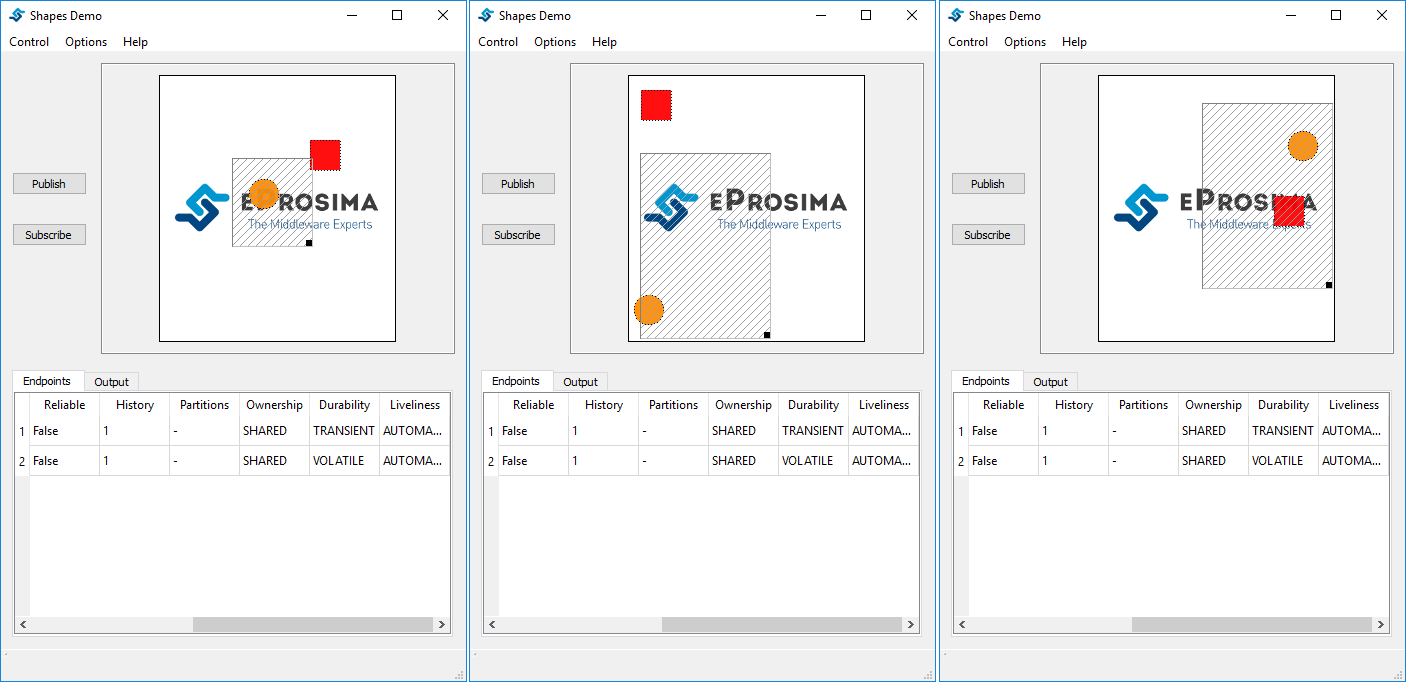This screenshot has height=684, width=1407.
Task: Click TRANSIENT cell in middle window row 1
Action: 814,431
